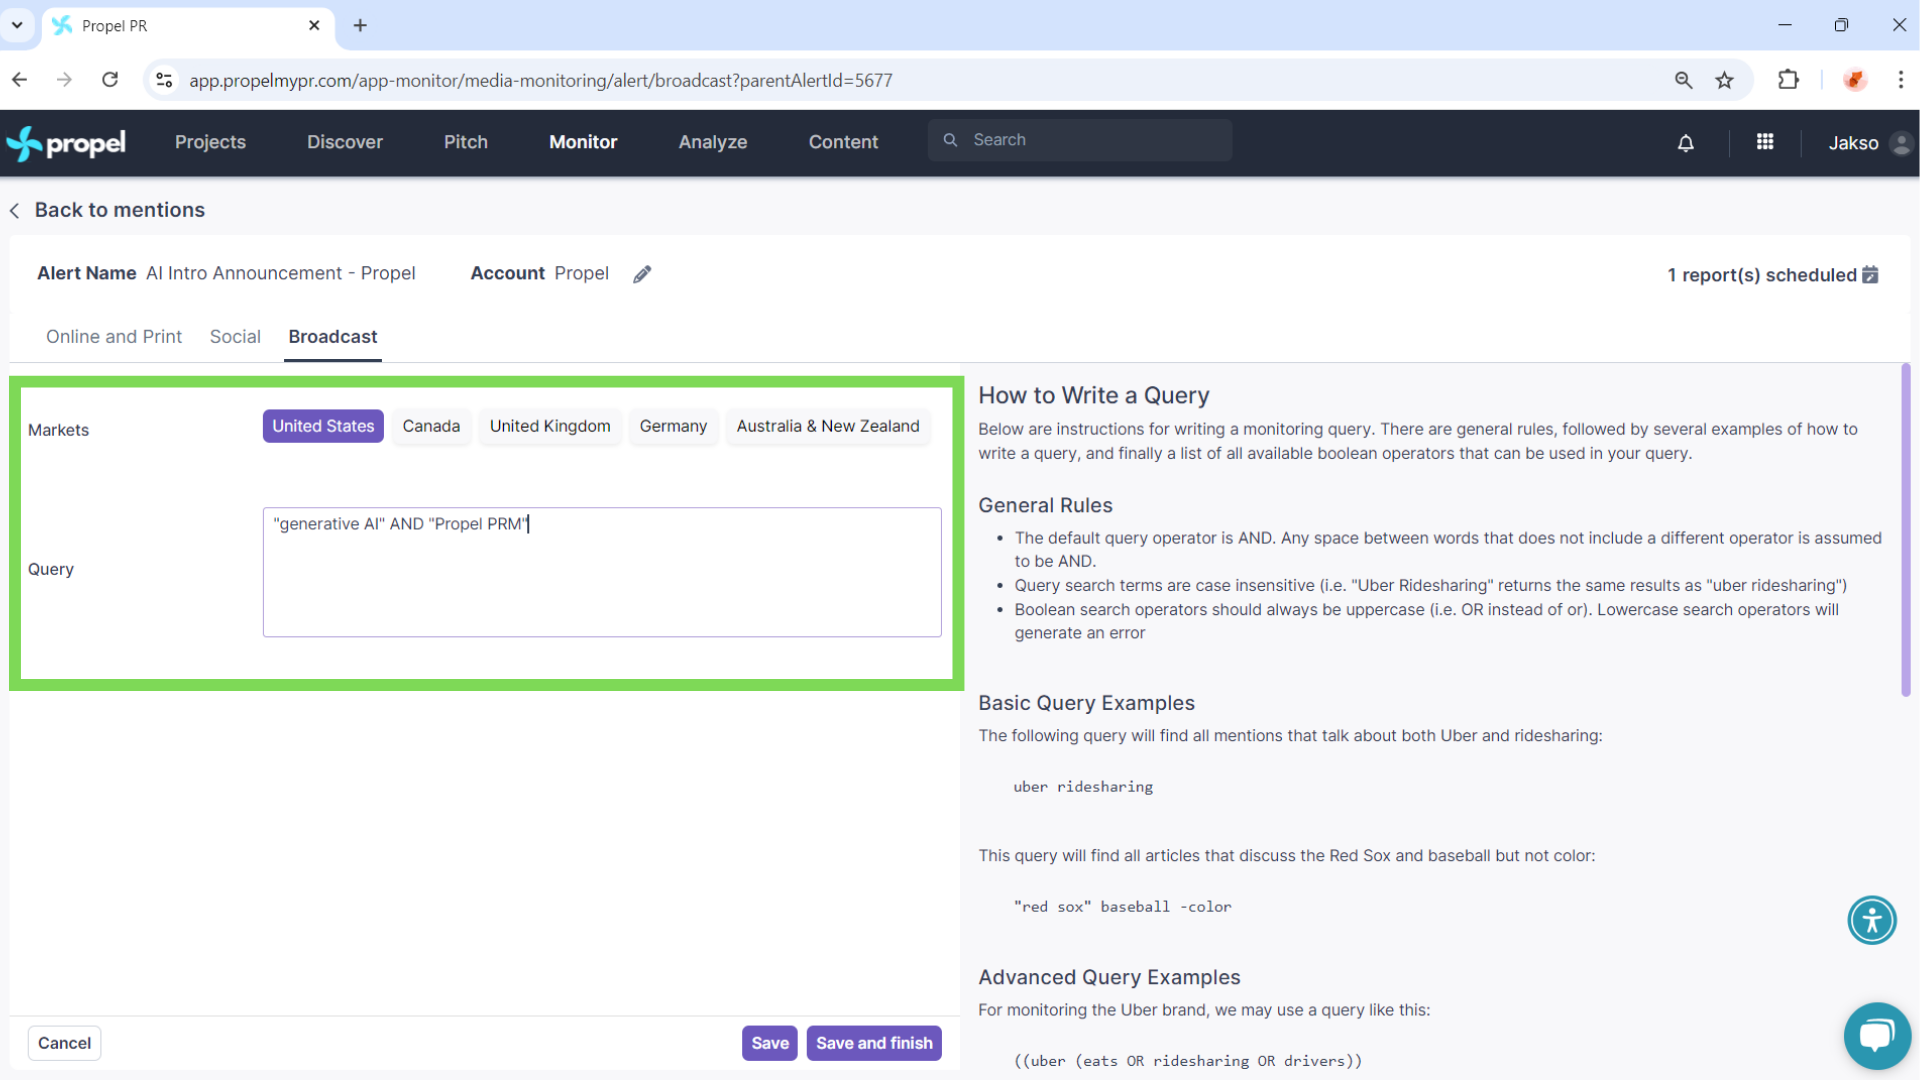Viewport: 1920px width, 1080px height.
Task: Open the Content menu
Action: [843, 143]
